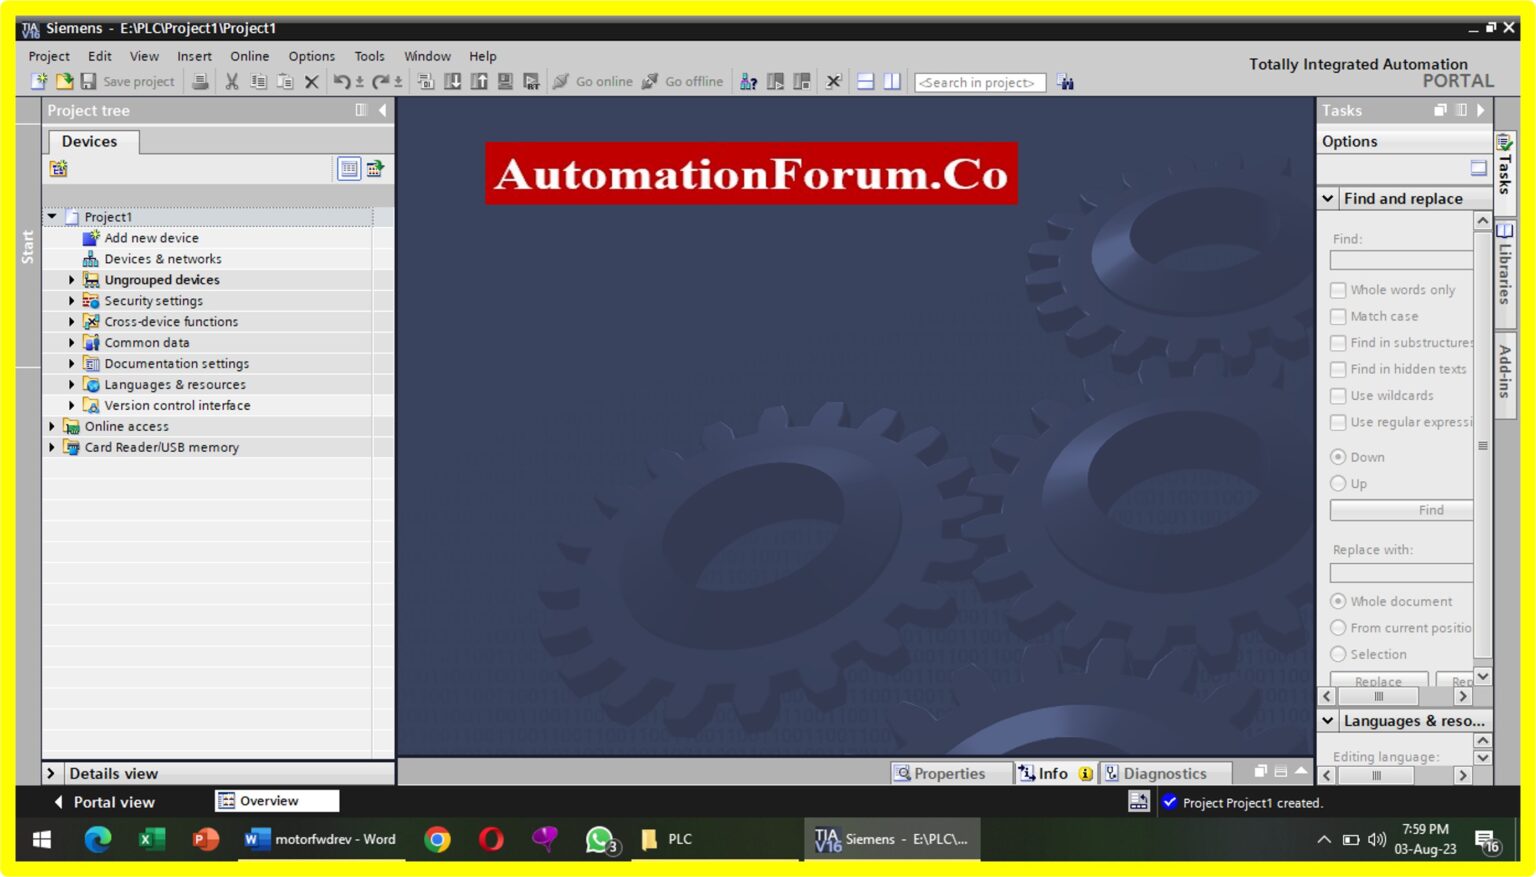1536x877 pixels.
Task: Create a new project via toolbar icon
Action: point(38,81)
